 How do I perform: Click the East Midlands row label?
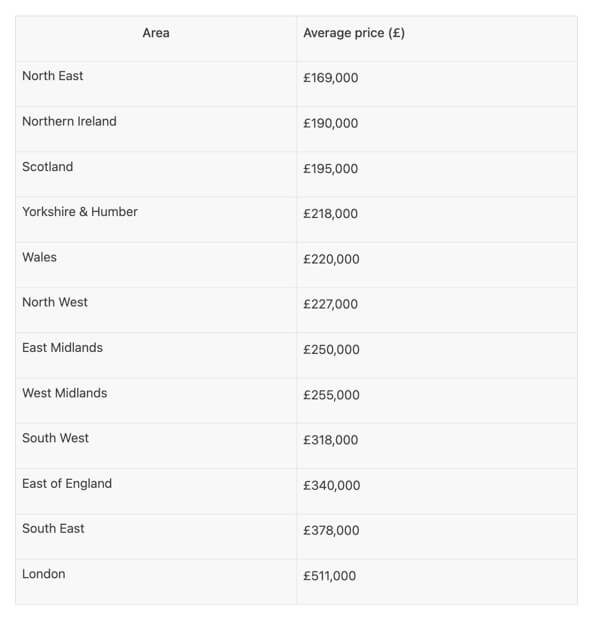pos(62,347)
